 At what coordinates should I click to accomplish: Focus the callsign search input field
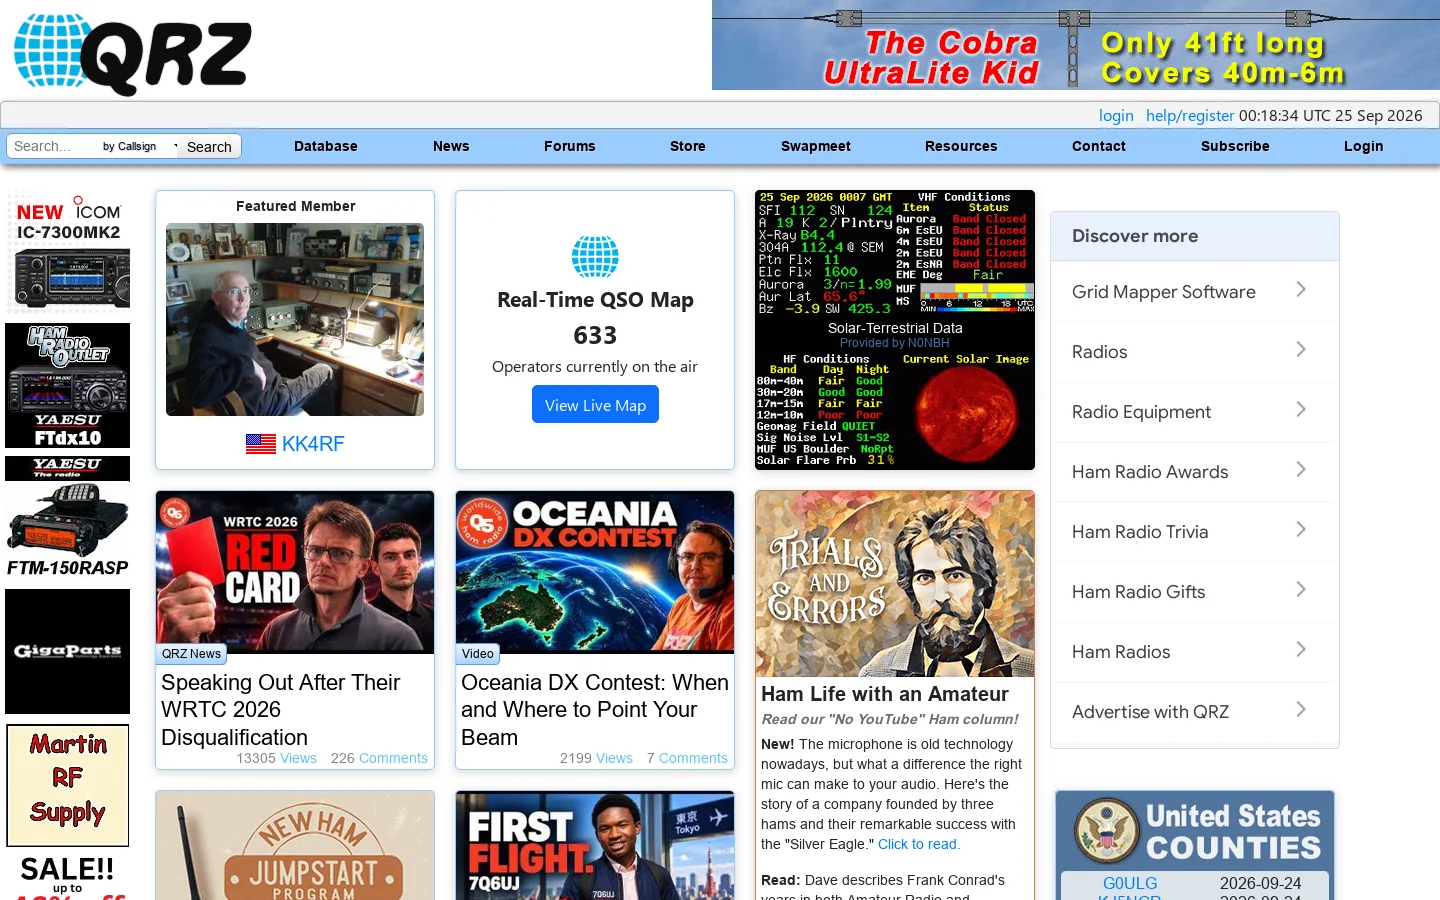53,146
